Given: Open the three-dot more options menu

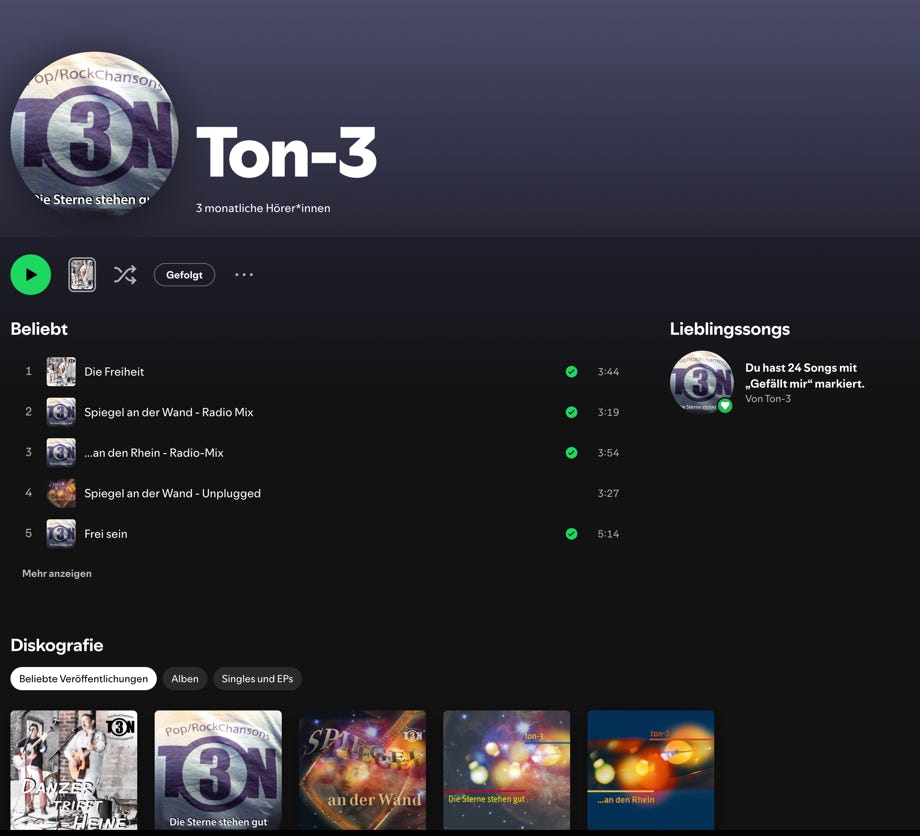Looking at the screenshot, I should [244, 275].
